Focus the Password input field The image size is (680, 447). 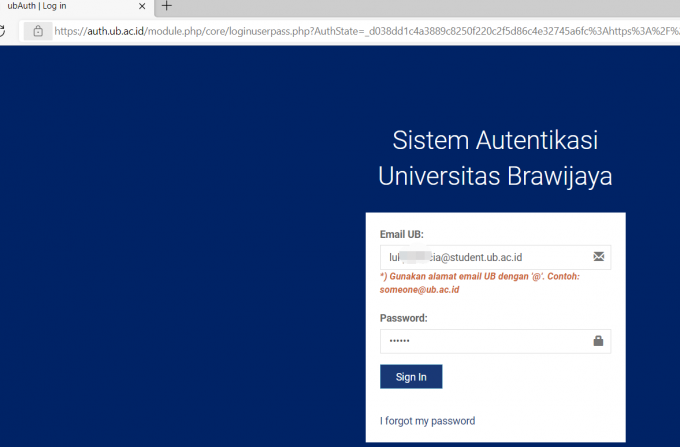coord(495,341)
